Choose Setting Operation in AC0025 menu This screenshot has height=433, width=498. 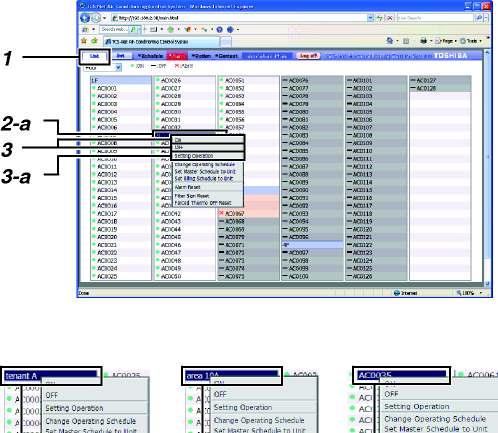click(438, 407)
